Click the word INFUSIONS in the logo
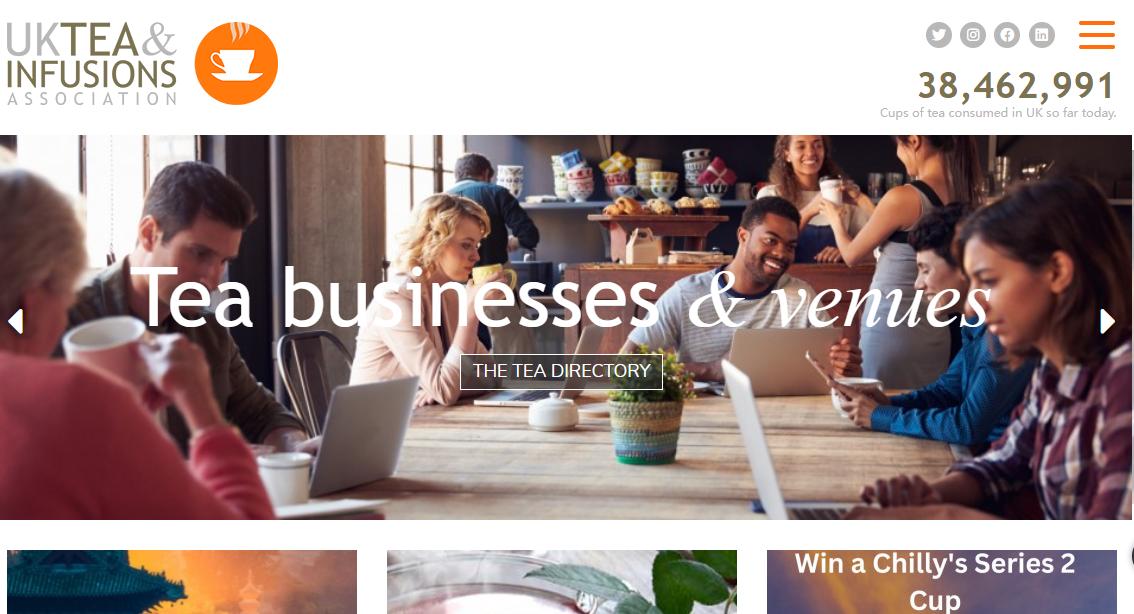Screen dimensions: 1134x614 pos(92,74)
